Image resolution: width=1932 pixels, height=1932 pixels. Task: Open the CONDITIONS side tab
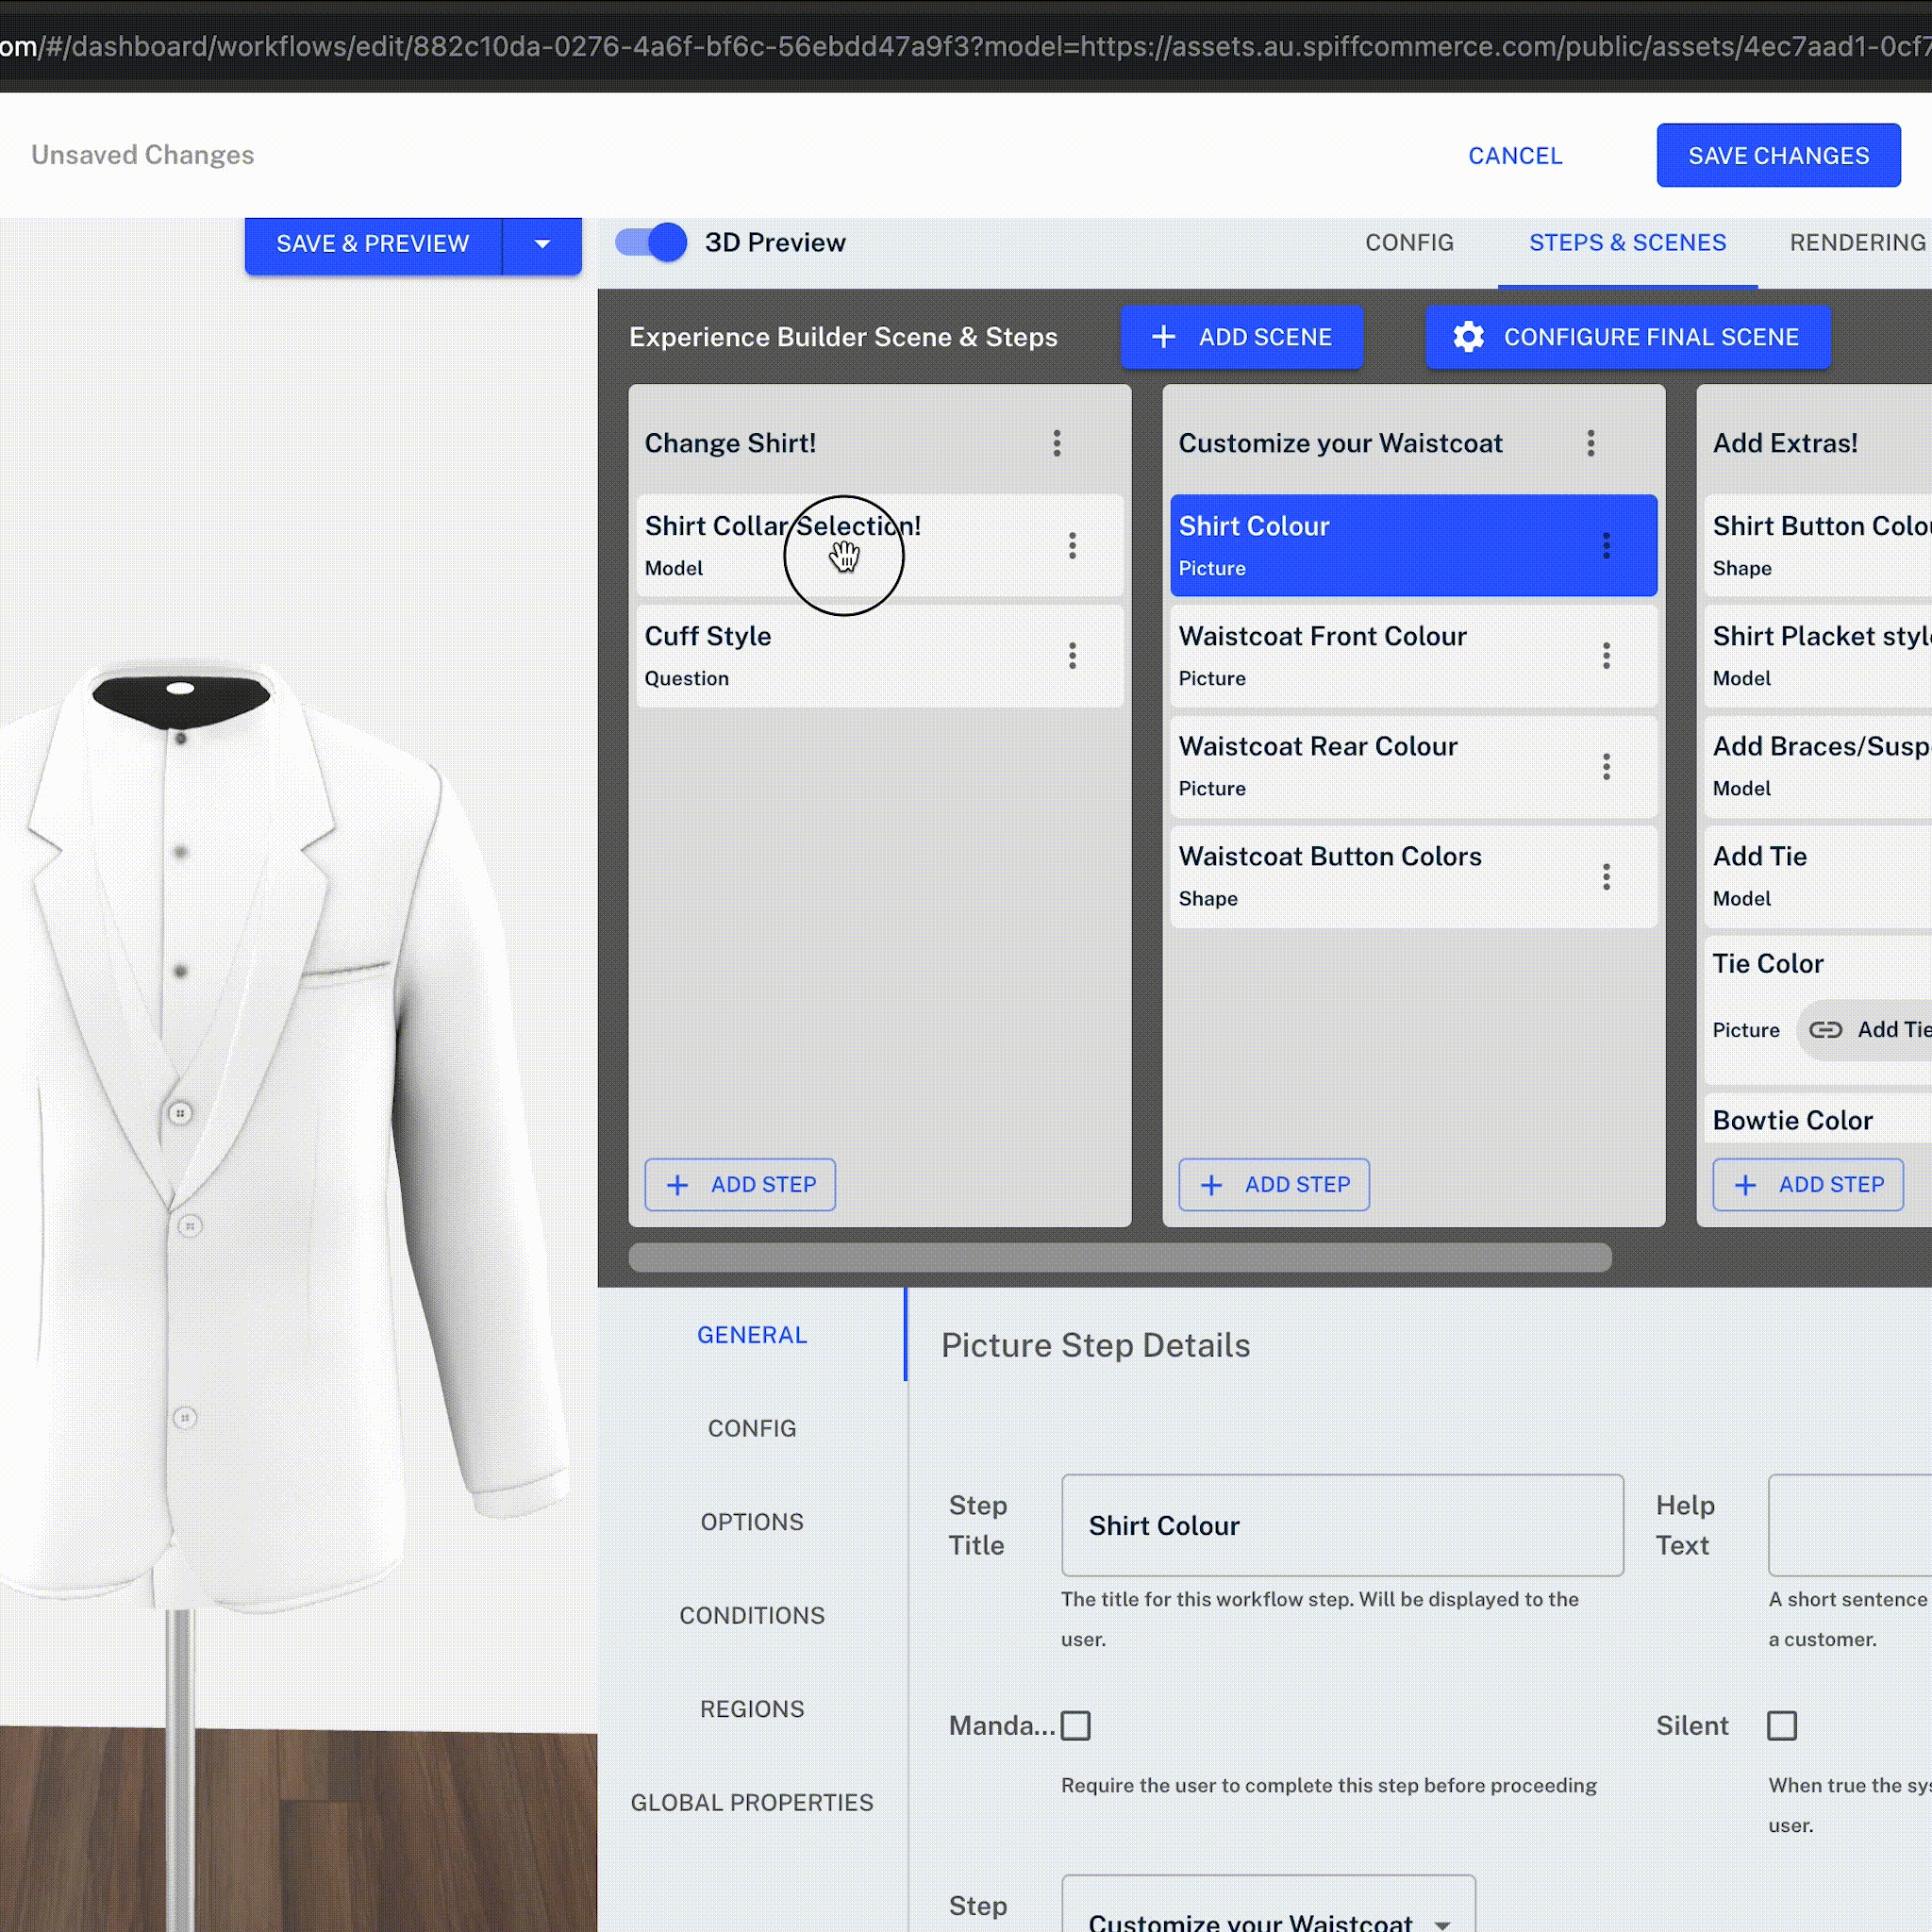752,1615
